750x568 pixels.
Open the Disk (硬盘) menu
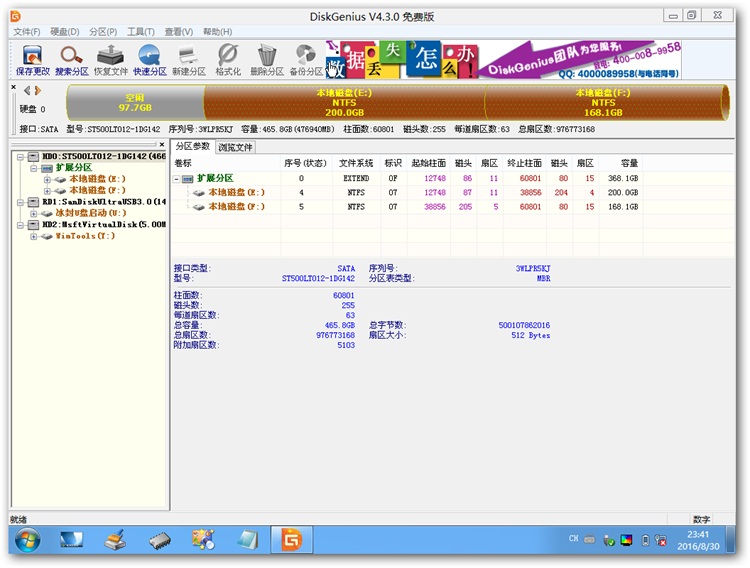[65, 32]
